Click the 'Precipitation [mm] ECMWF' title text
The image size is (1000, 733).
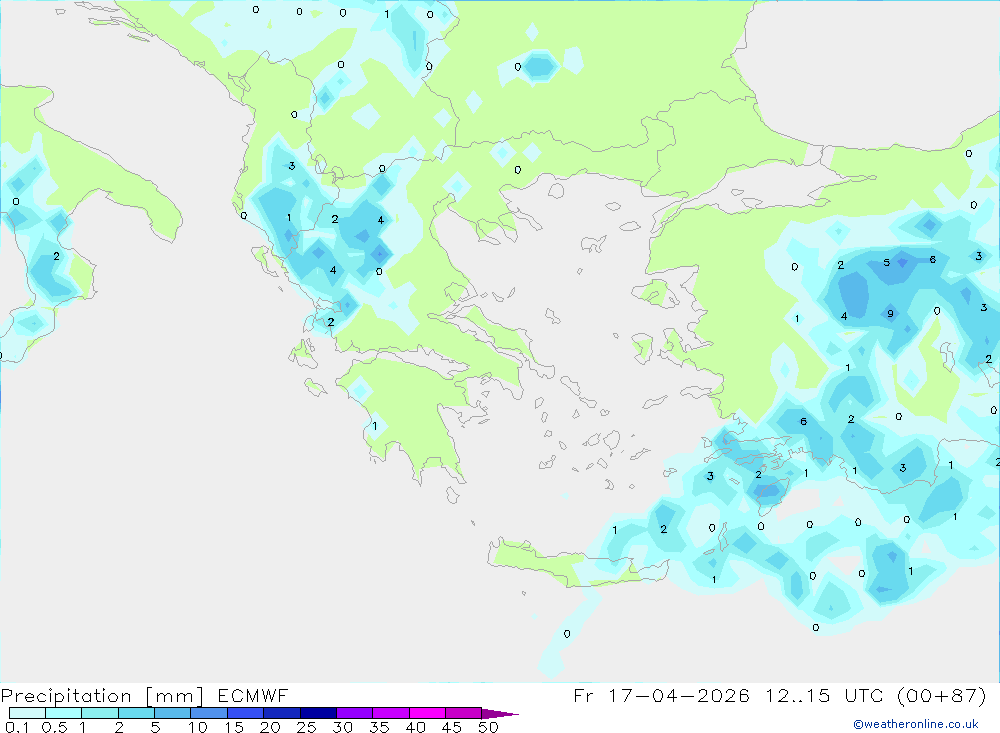(x=145, y=695)
